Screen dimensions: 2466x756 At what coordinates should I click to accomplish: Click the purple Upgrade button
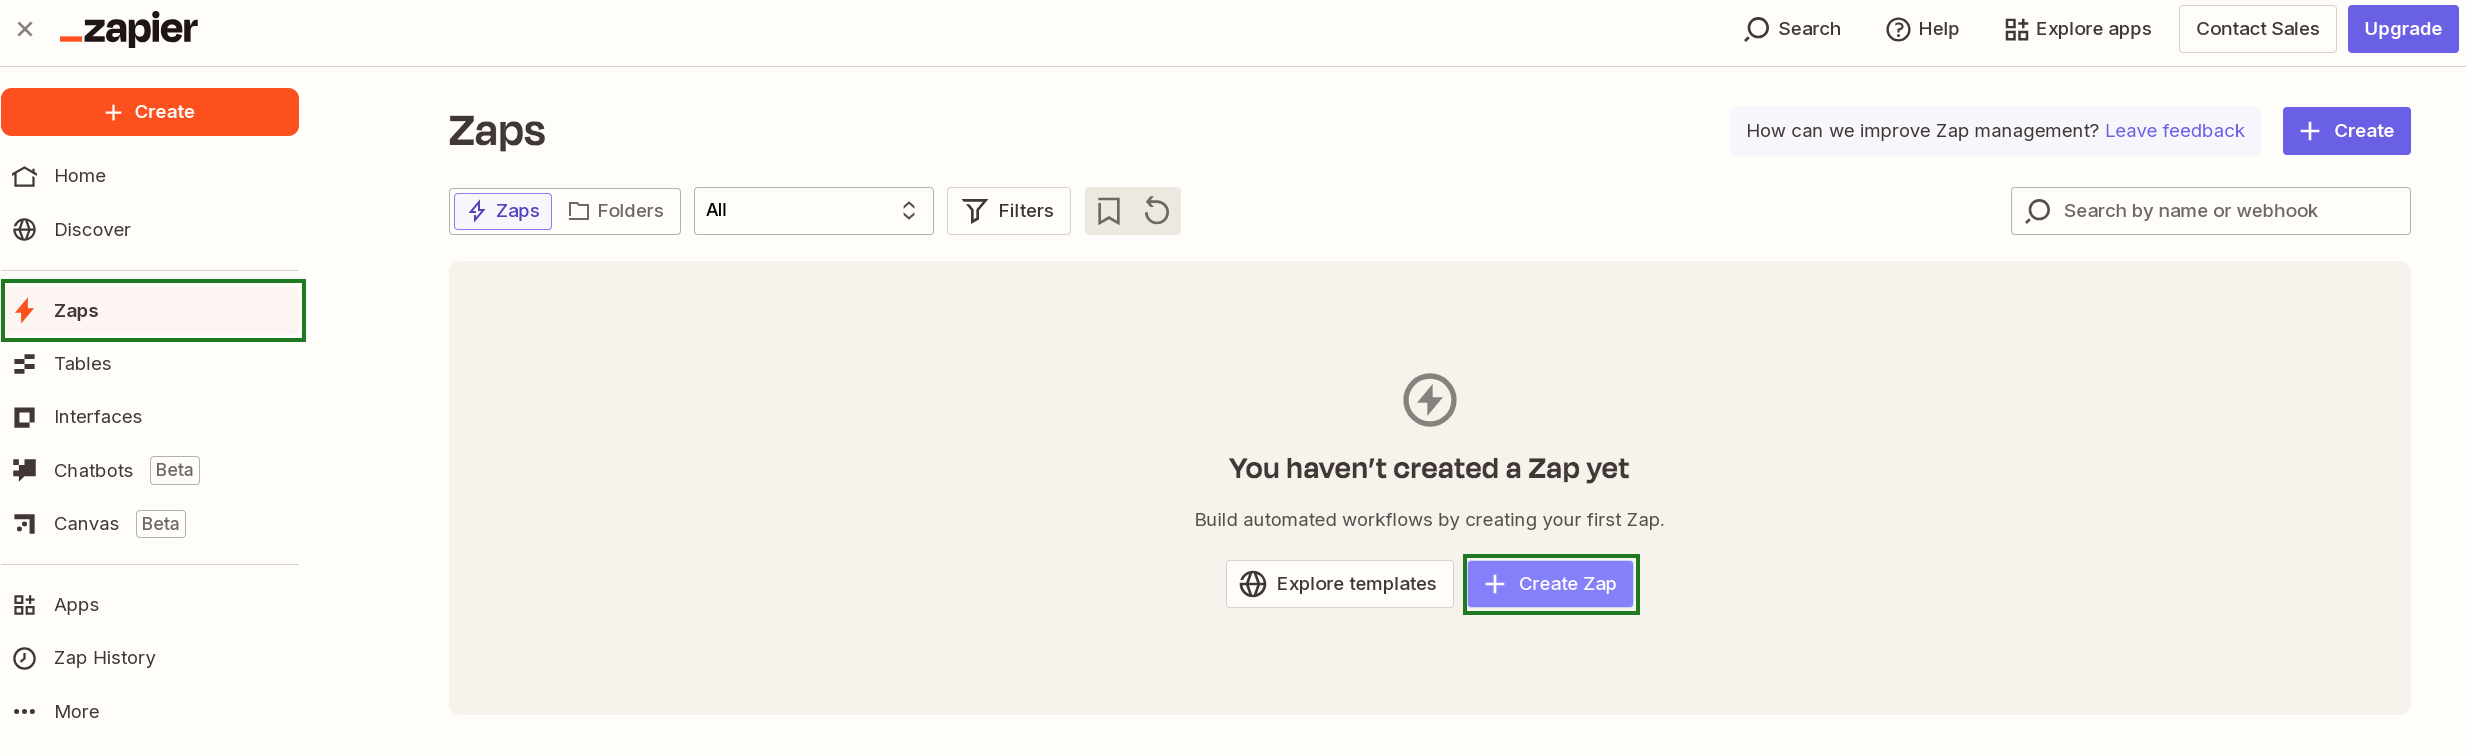[2402, 29]
